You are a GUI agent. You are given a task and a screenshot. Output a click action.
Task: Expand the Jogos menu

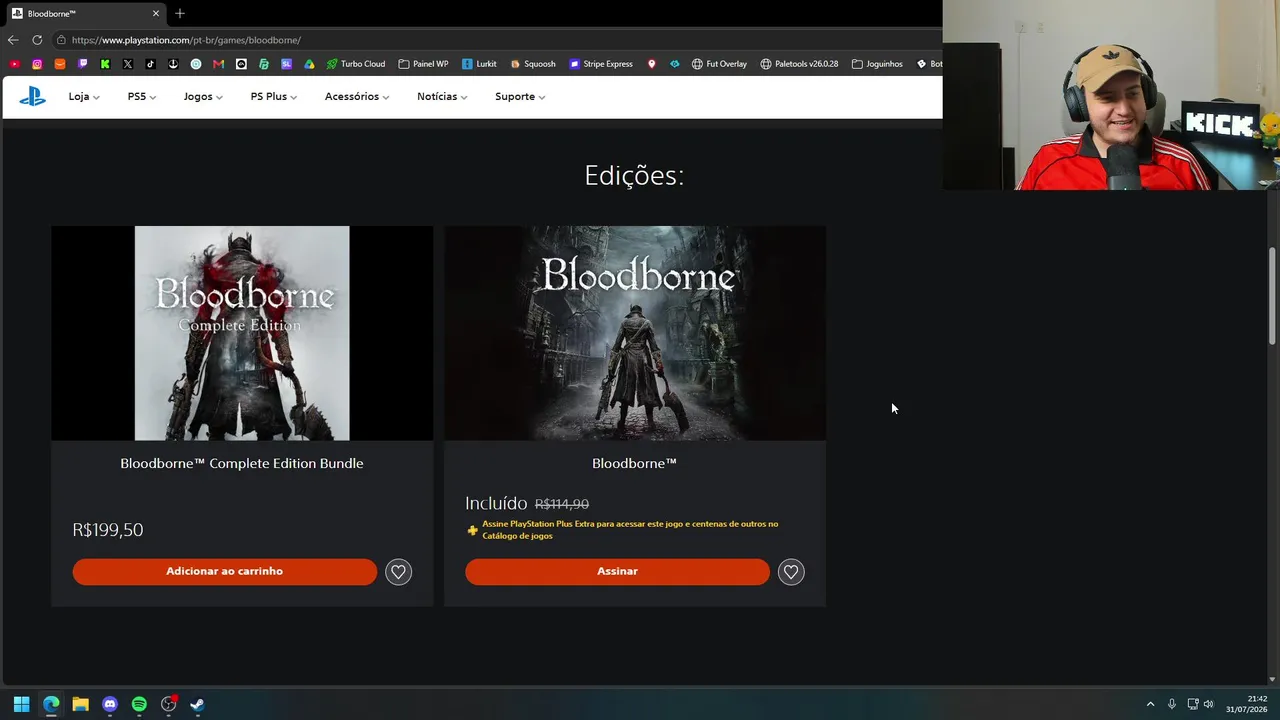coord(203,97)
